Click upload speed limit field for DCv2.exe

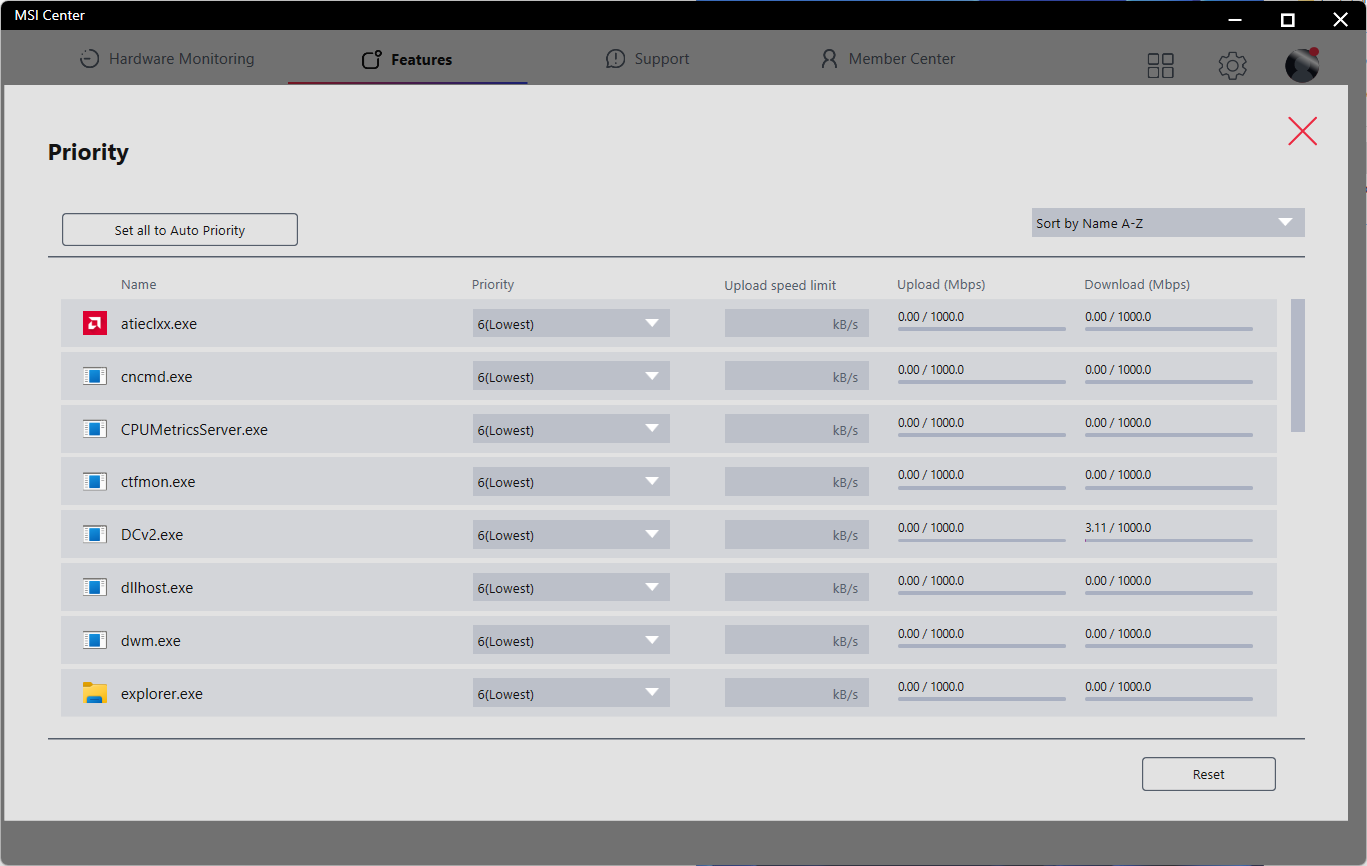(x=797, y=535)
